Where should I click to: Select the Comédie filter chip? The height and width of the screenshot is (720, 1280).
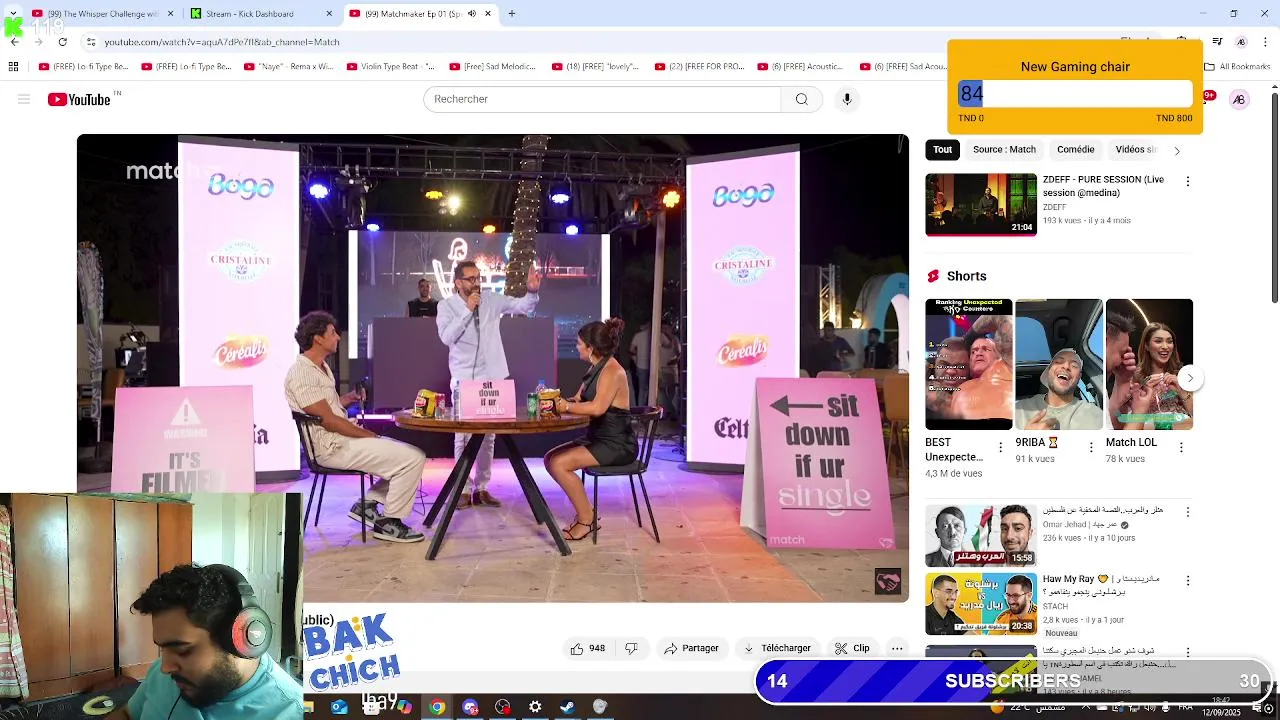(x=1075, y=150)
